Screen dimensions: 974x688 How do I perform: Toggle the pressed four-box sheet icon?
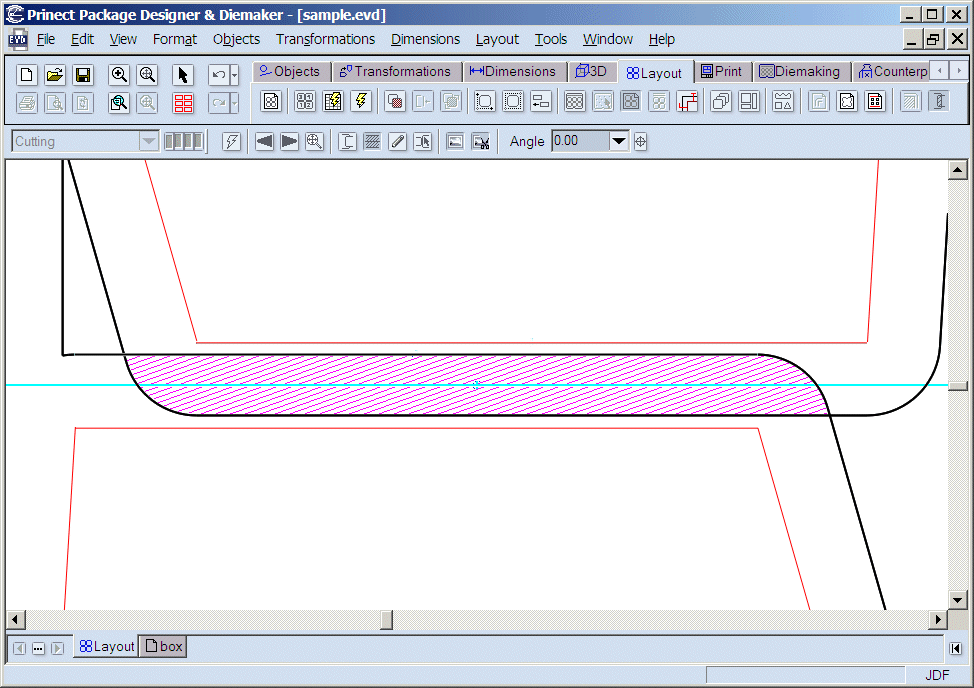(x=630, y=101)
